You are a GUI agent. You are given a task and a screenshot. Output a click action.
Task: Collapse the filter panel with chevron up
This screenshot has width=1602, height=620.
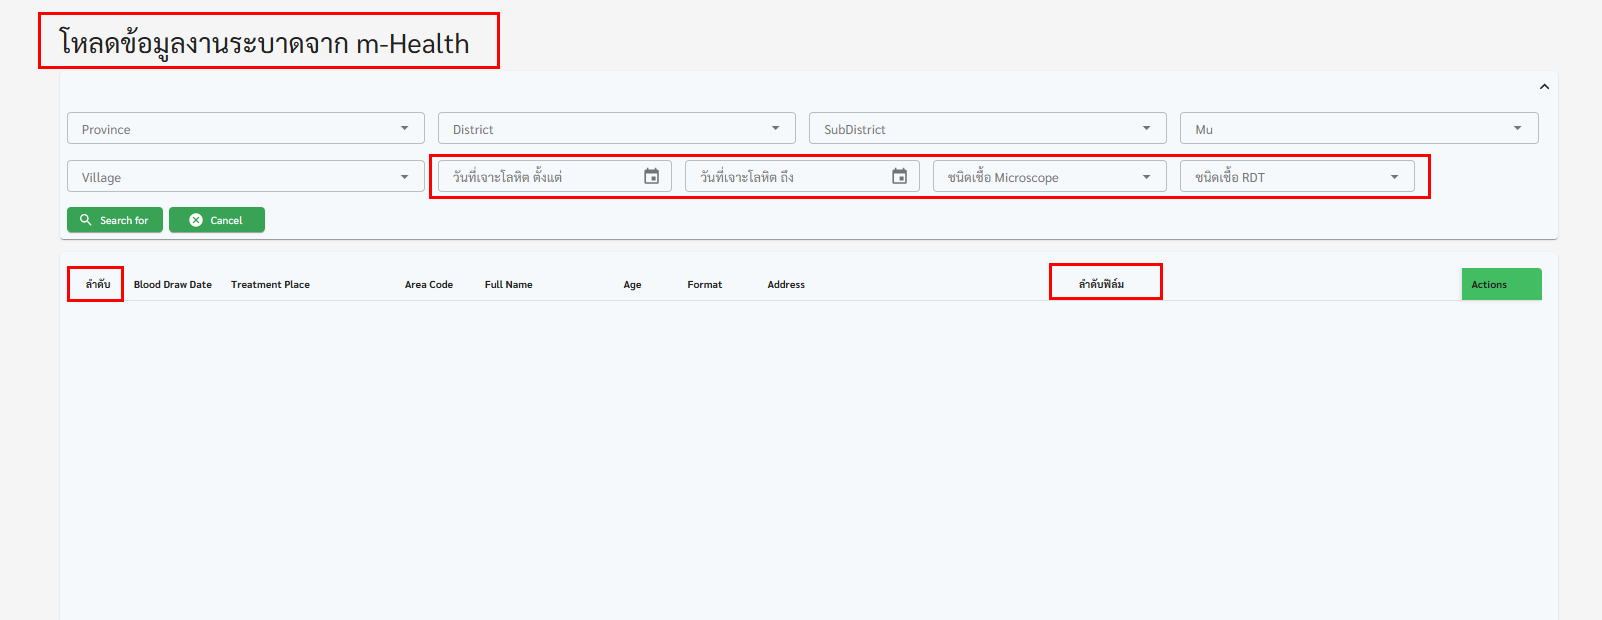click(x=1544, y=87)
